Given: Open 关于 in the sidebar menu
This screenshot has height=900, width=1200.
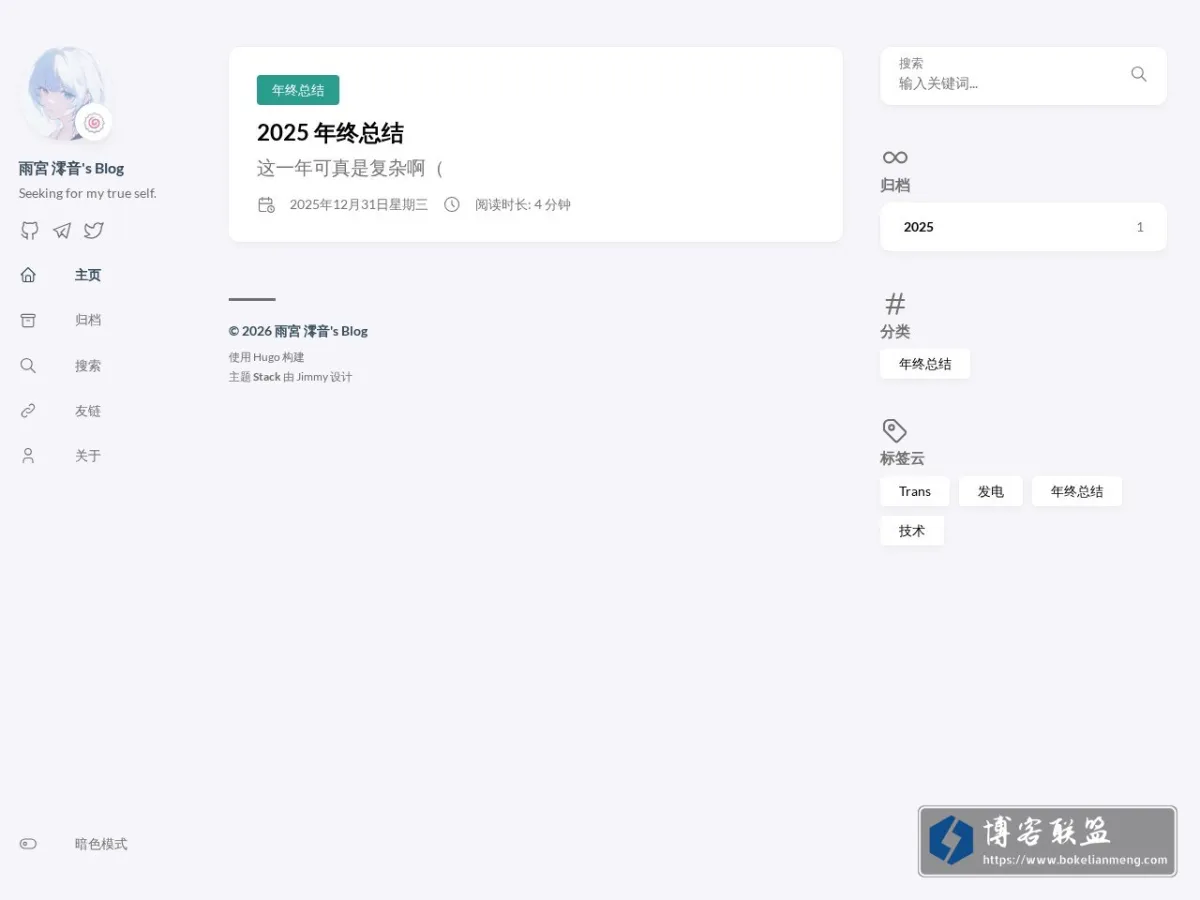Looking at the screenshot, I should [88, 456].
